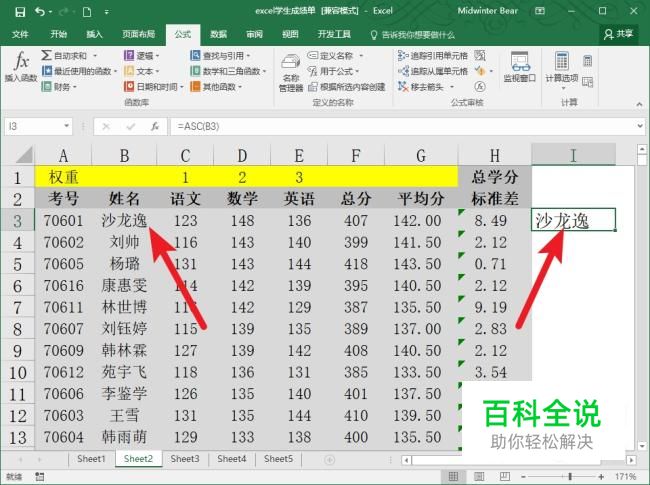Click the Evaluate Formula icon
Viewport: 650px width, 485px height.
pyautogui.click(x=480, y=87)
